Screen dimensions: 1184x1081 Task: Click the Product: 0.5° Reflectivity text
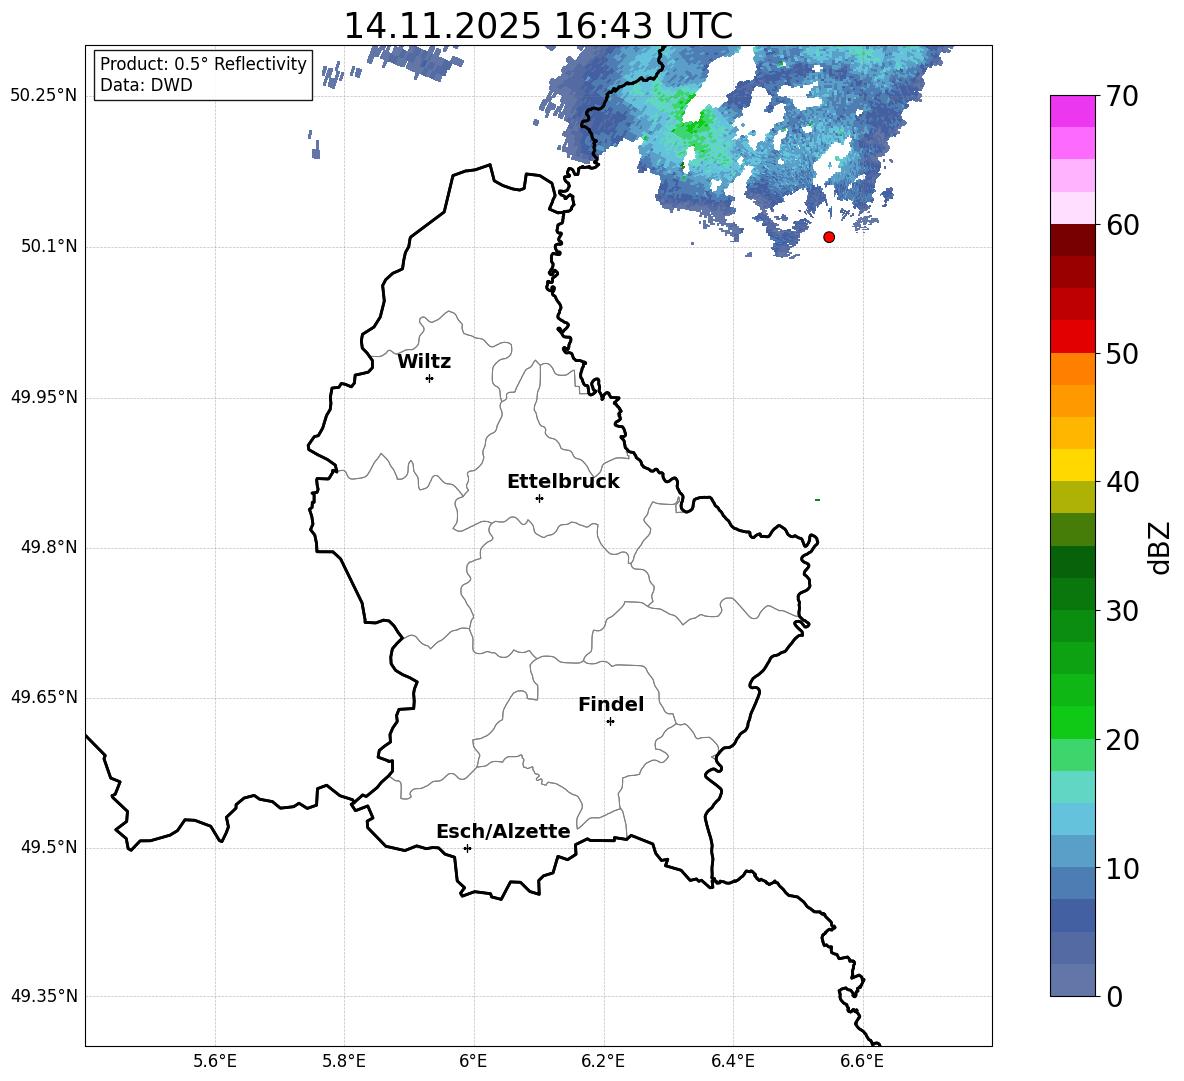tap(203, 64)
